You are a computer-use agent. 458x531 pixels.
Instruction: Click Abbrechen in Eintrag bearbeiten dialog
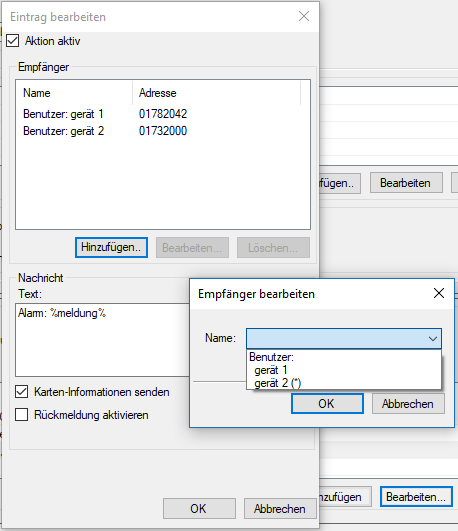[x=280, y=509]
